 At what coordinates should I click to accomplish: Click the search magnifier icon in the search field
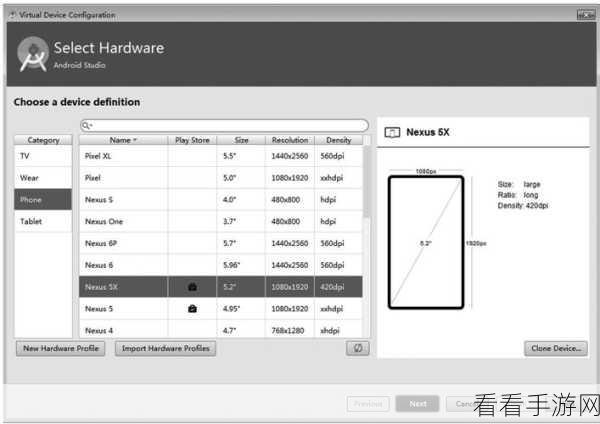[86, 126]
